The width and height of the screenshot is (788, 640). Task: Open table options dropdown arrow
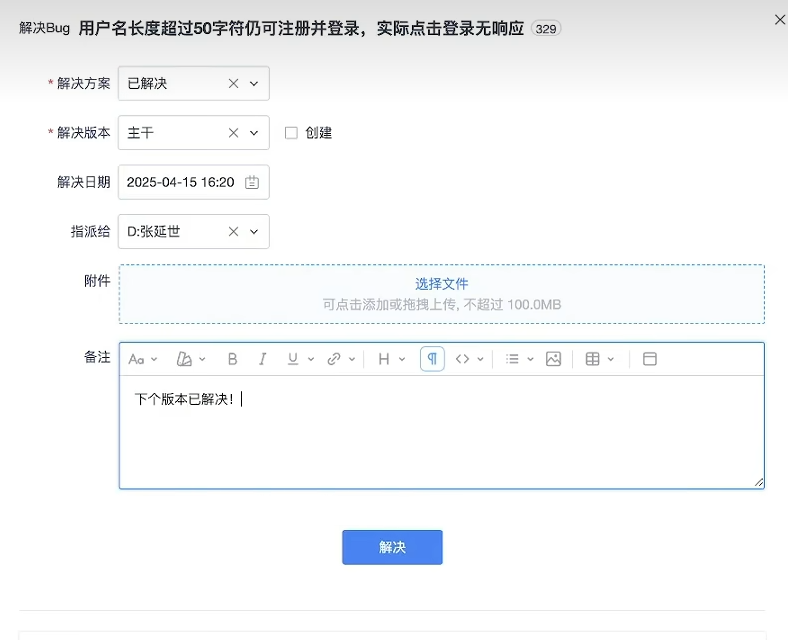(611, 359)
